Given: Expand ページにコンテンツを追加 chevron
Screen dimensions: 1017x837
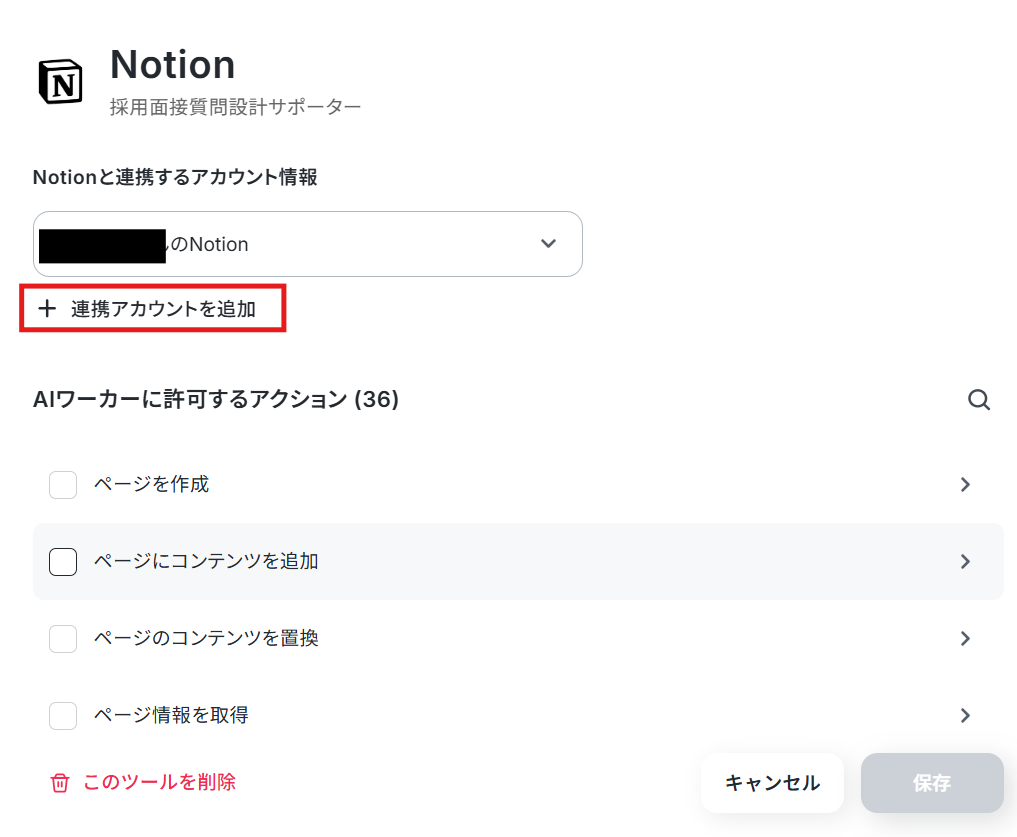Looking at the screenshot, I should pyautogui.click(x=965, y=562).
